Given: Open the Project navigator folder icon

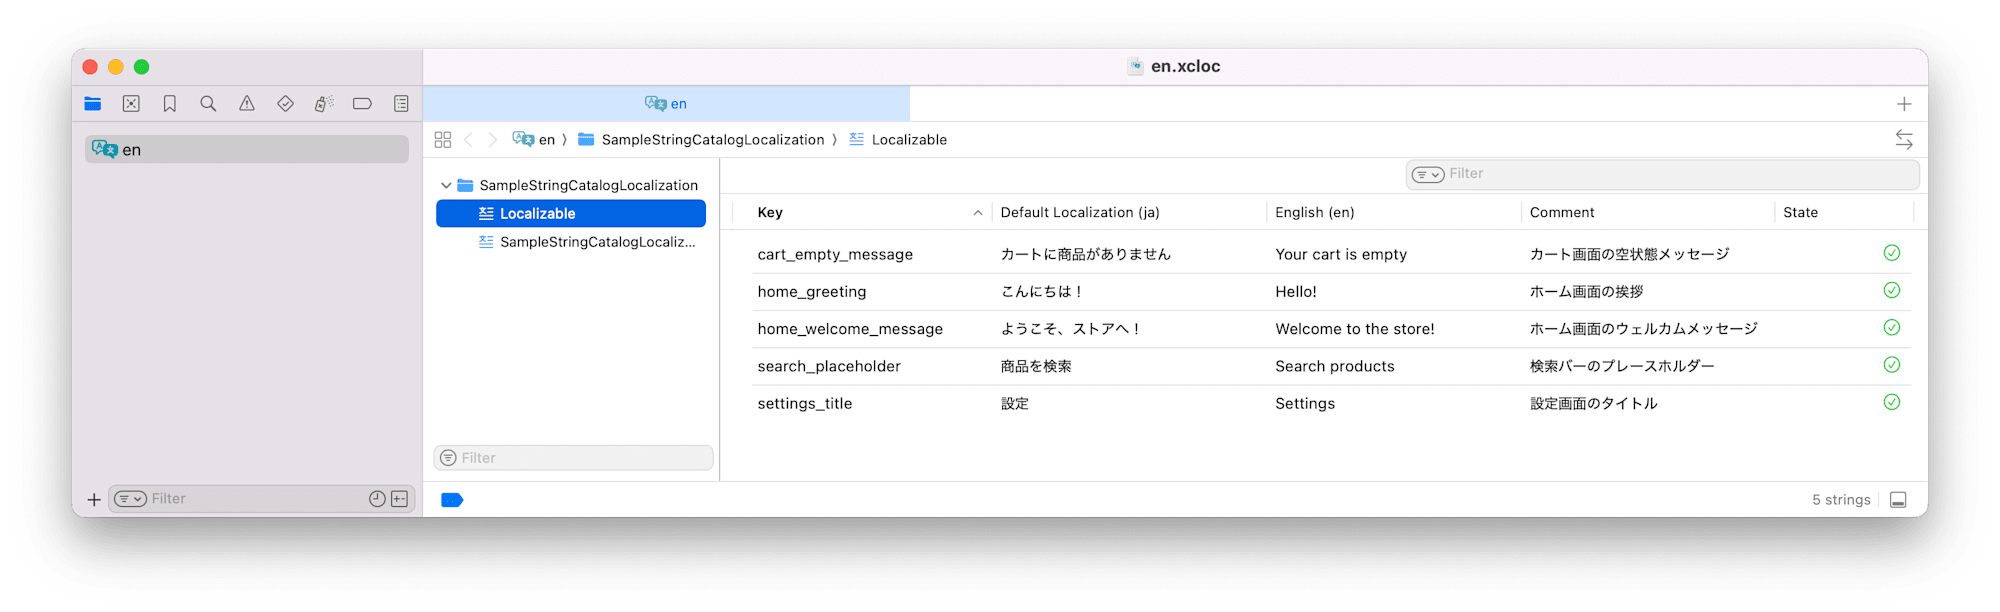Looking at the screenshot, I should pos(93,104).
